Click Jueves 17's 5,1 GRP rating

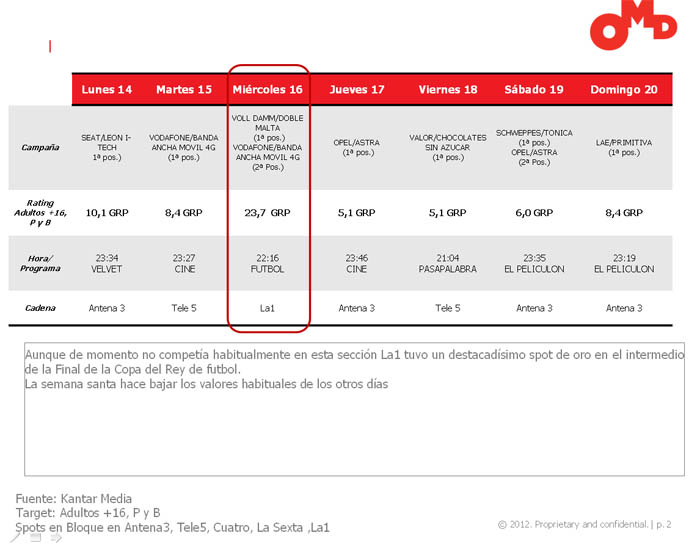point(357,213)
